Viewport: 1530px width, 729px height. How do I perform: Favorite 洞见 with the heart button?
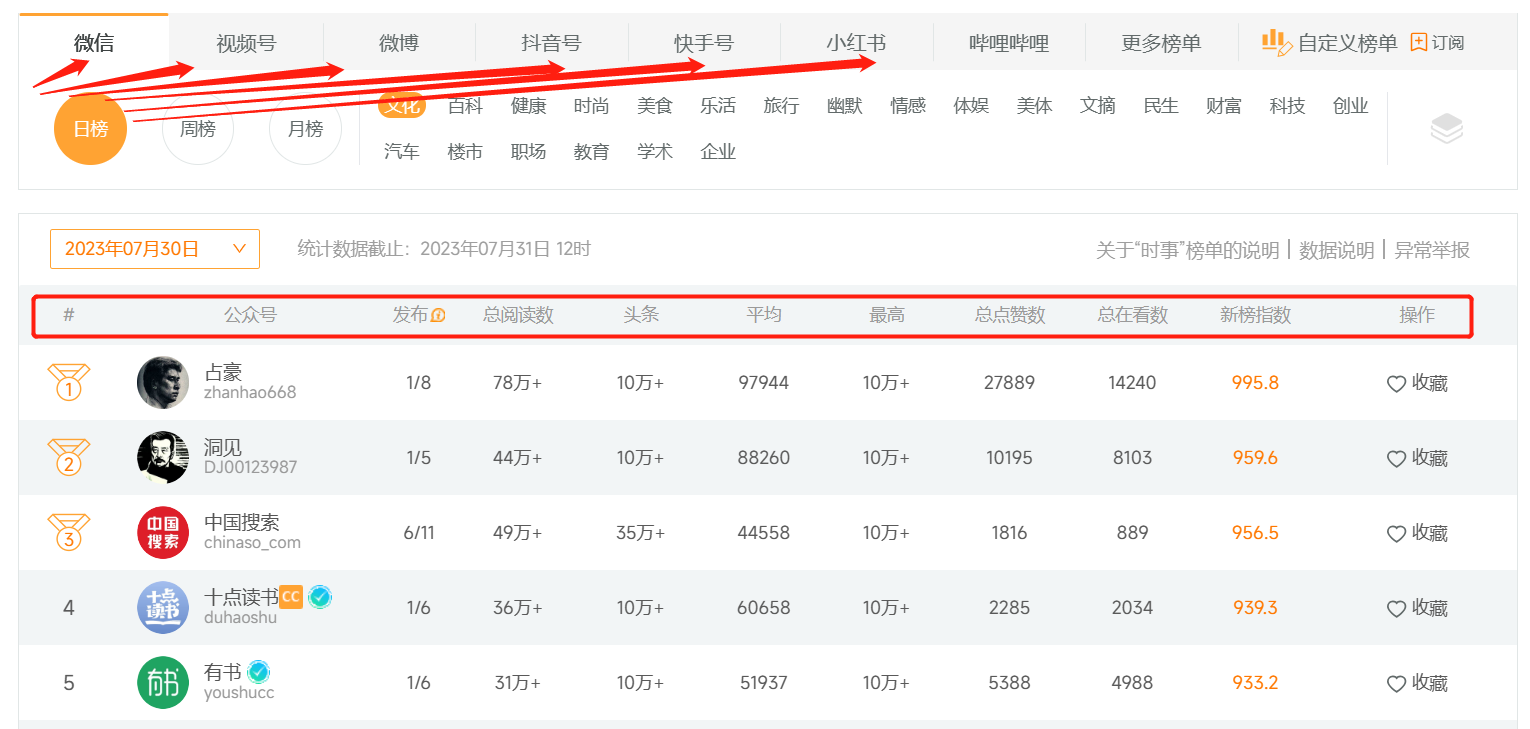click(1396, 459)
